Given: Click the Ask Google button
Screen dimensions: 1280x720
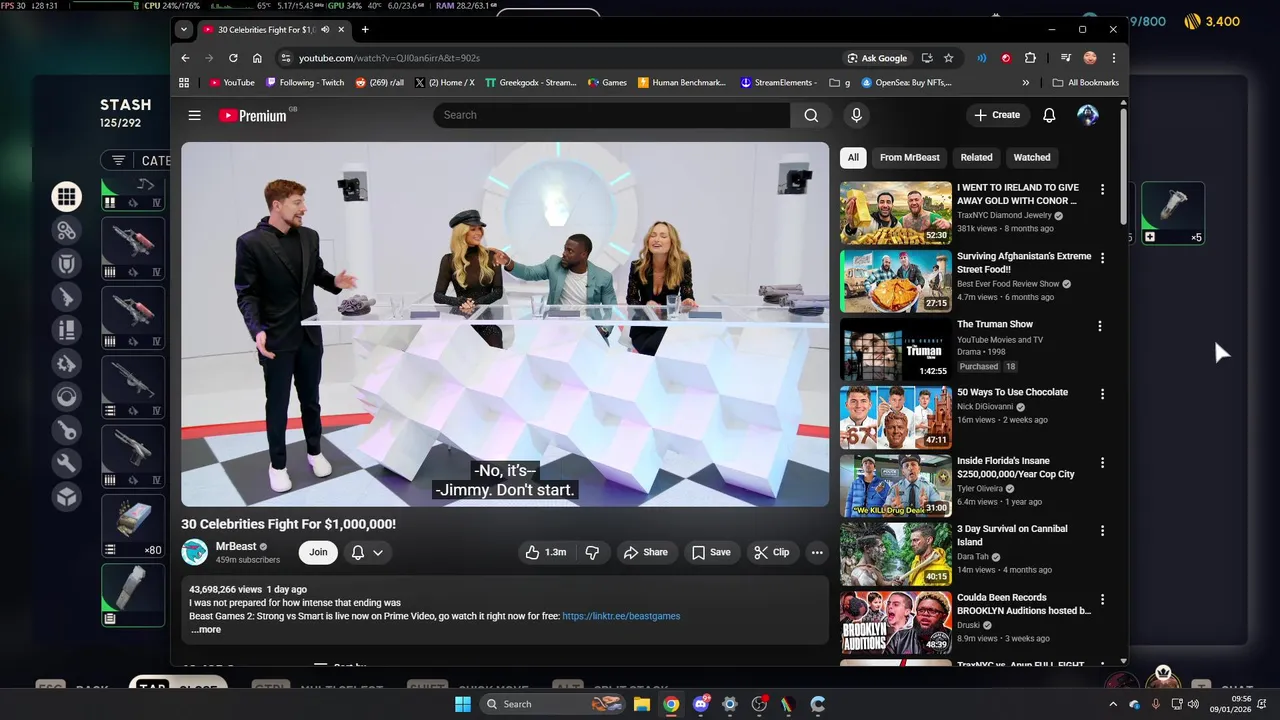Looking at the screenshot, I should (877, 58).
